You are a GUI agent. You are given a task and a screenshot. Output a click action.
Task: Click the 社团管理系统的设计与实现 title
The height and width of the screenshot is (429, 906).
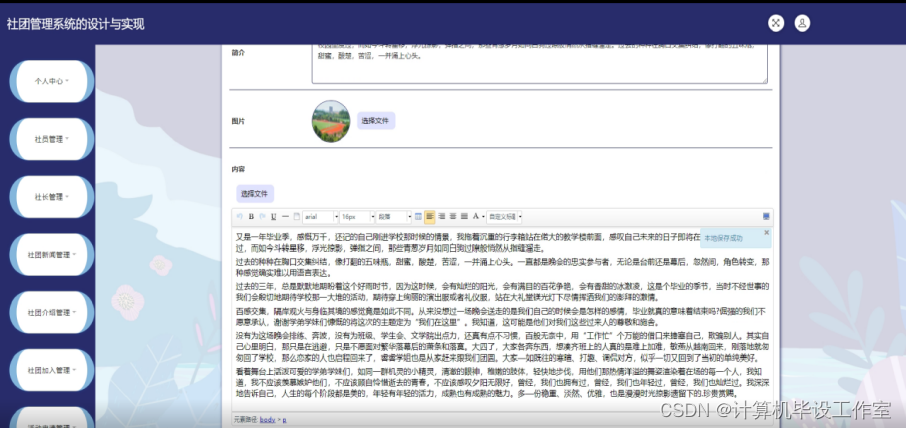76,24
